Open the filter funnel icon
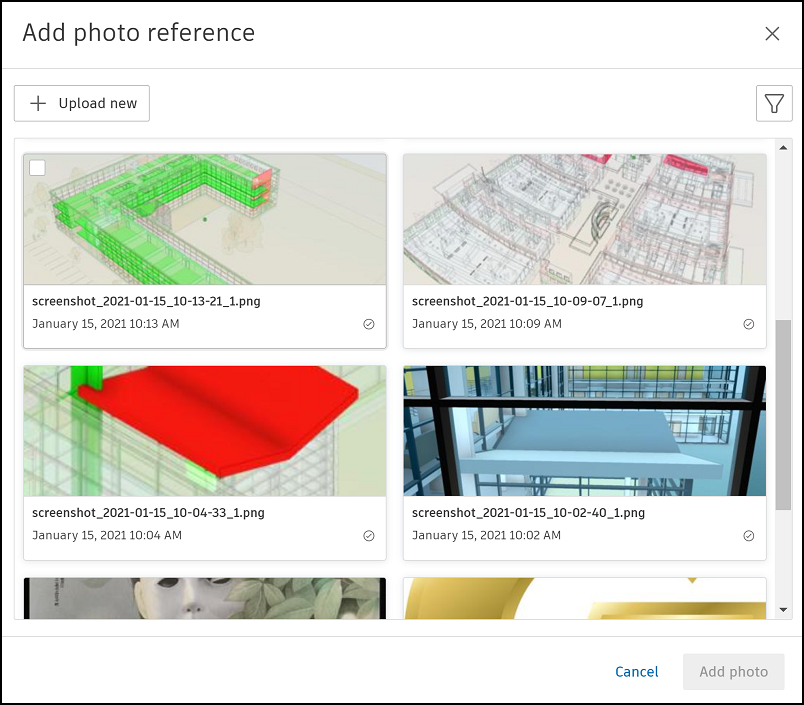This screenshot has height=705, width=804. point(774,103)
